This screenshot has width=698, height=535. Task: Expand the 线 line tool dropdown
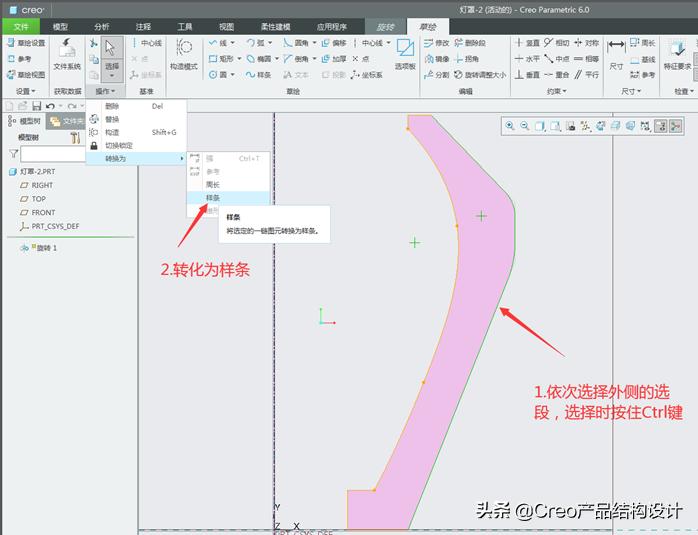[x=232, y=43]
